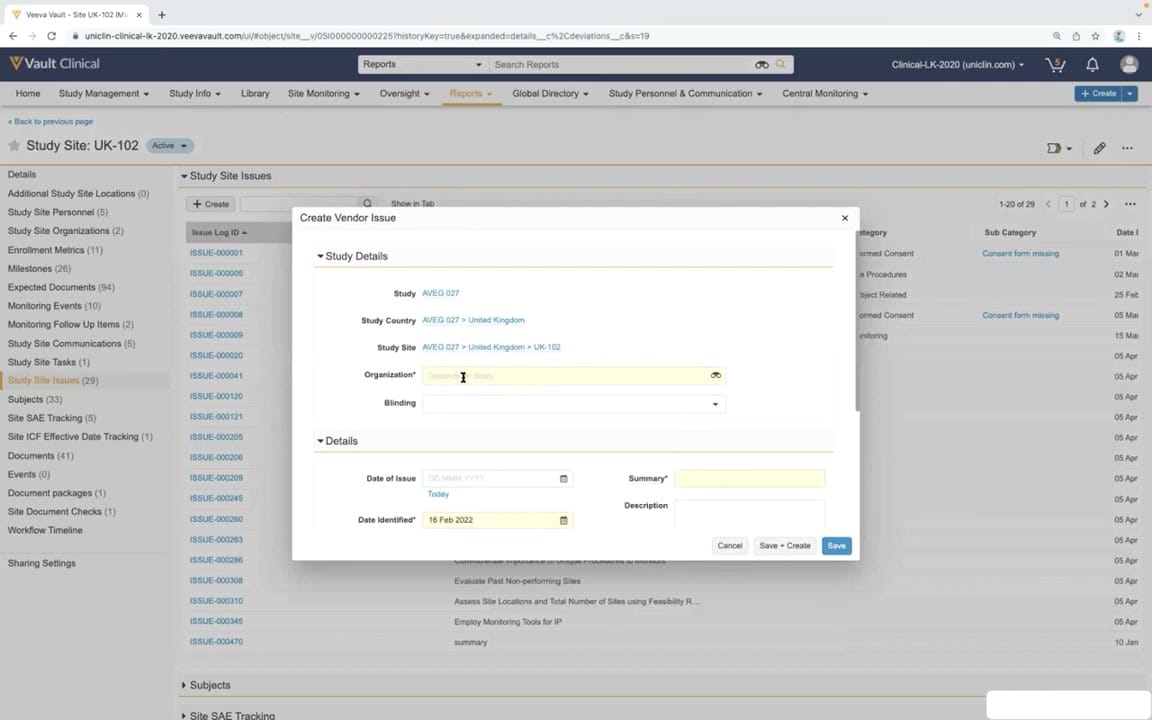Bookmark the page with the star icon
The height and width of the screenshot is (720, 1152).
click(1095, 35)
